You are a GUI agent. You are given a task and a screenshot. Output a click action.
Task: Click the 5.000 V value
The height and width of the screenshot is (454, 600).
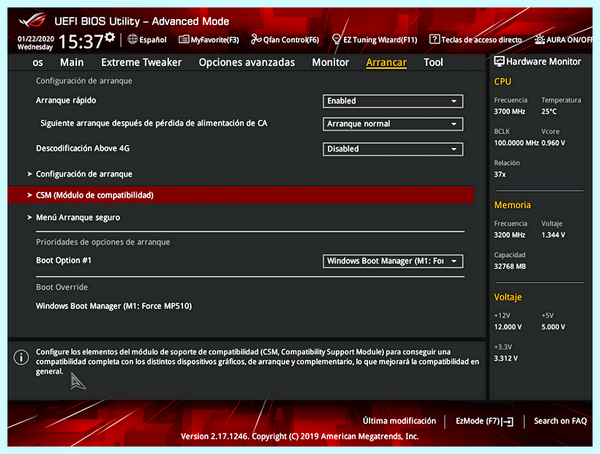[x=553, y=327]
